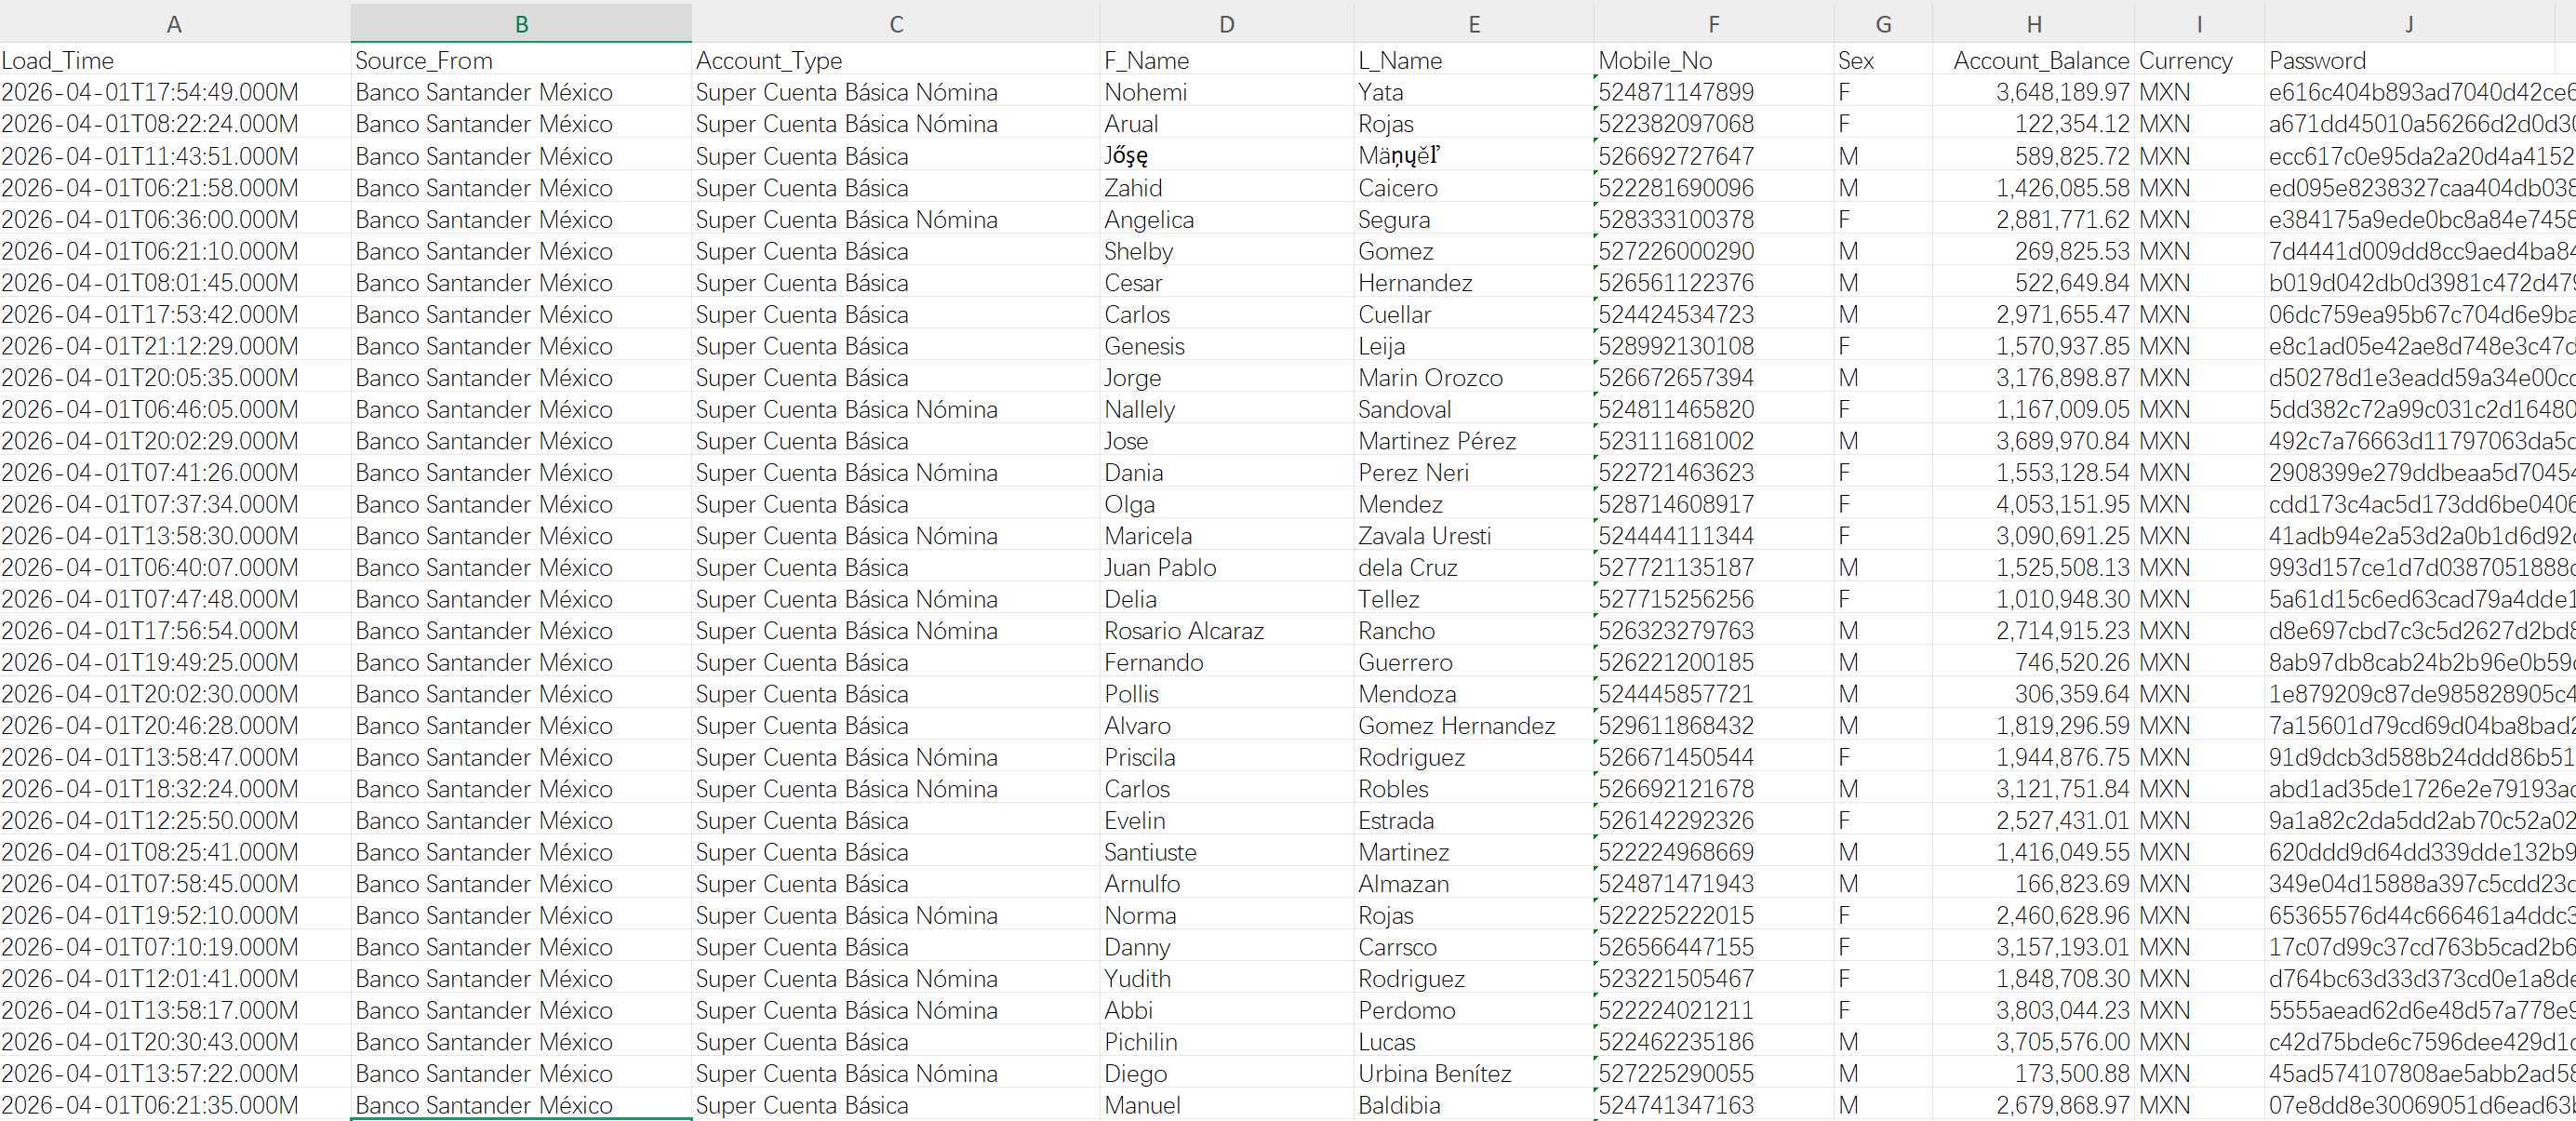The height and width of the screenshot is (1121, 2576).
Task: Select last name cell Marin Orozco
Action: coord(1474,377)
